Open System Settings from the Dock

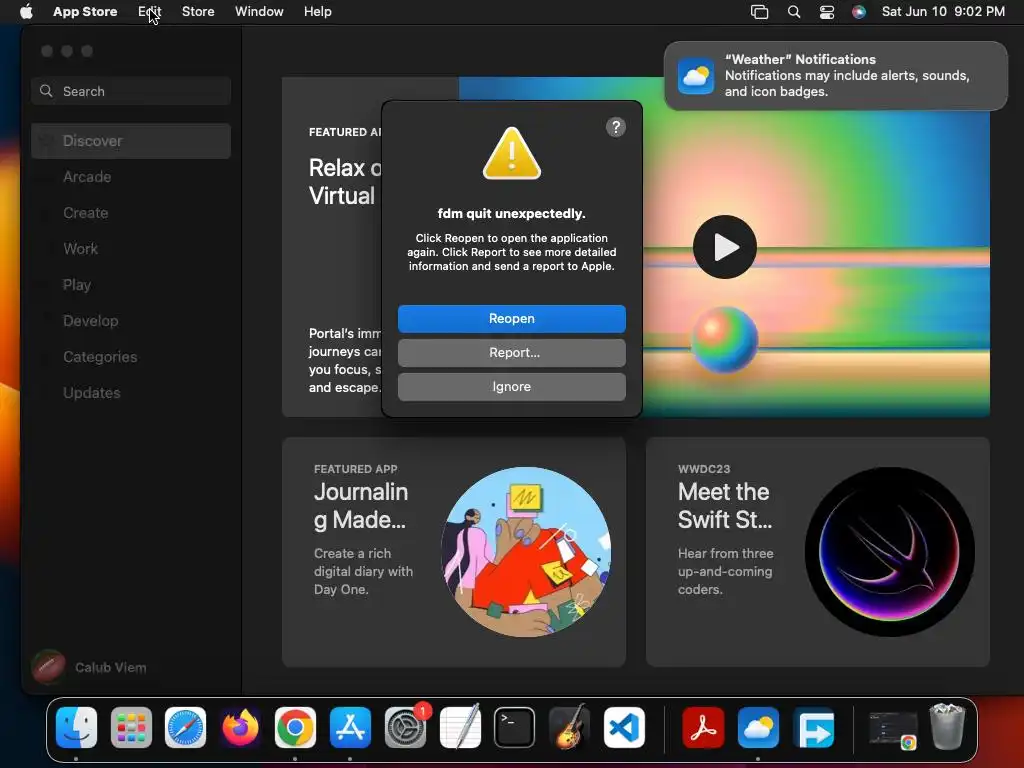[405, 727]
